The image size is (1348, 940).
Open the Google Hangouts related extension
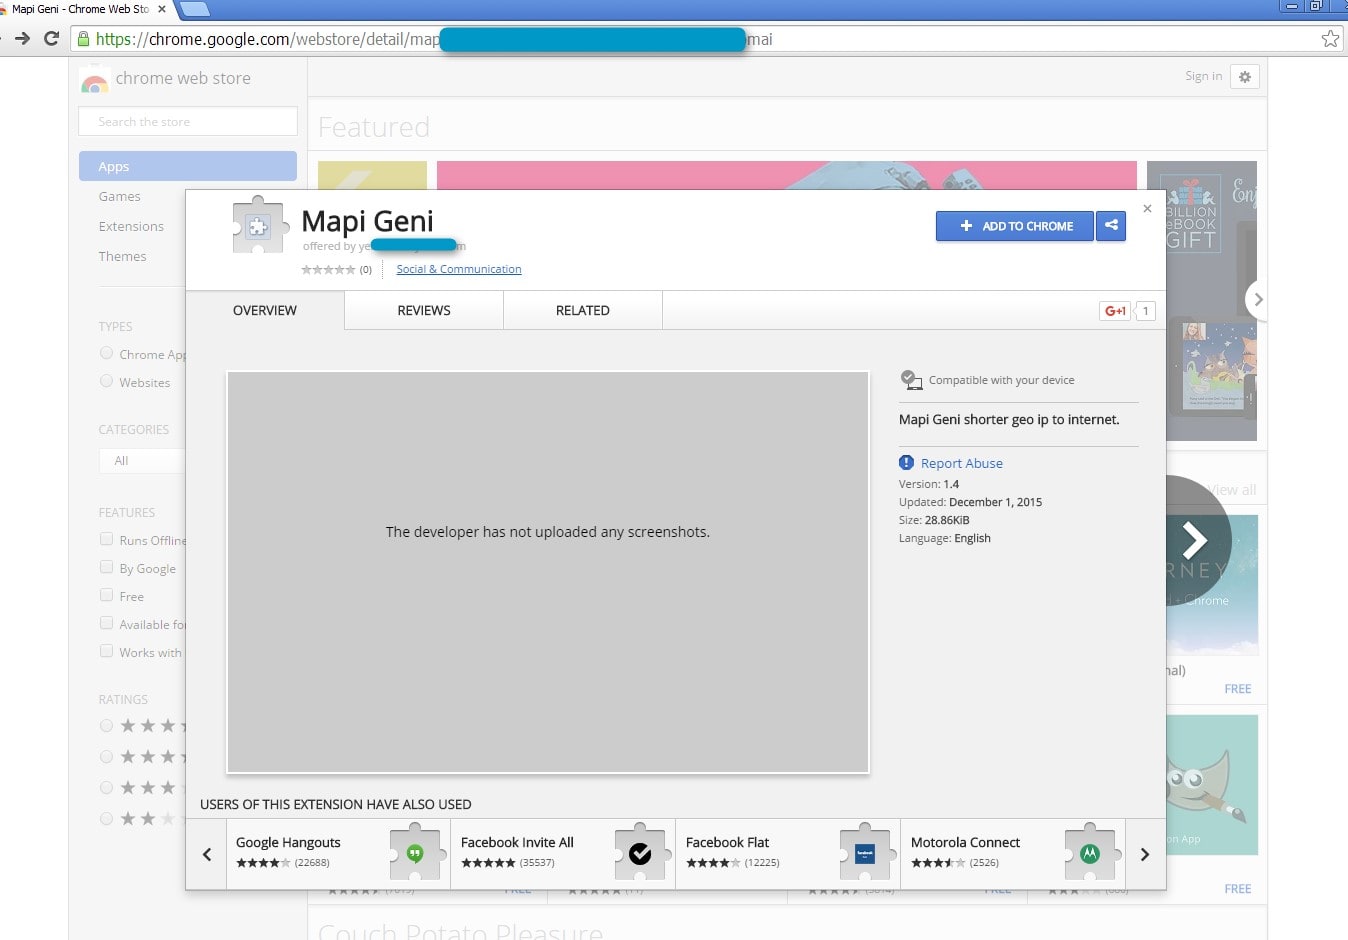338,854
